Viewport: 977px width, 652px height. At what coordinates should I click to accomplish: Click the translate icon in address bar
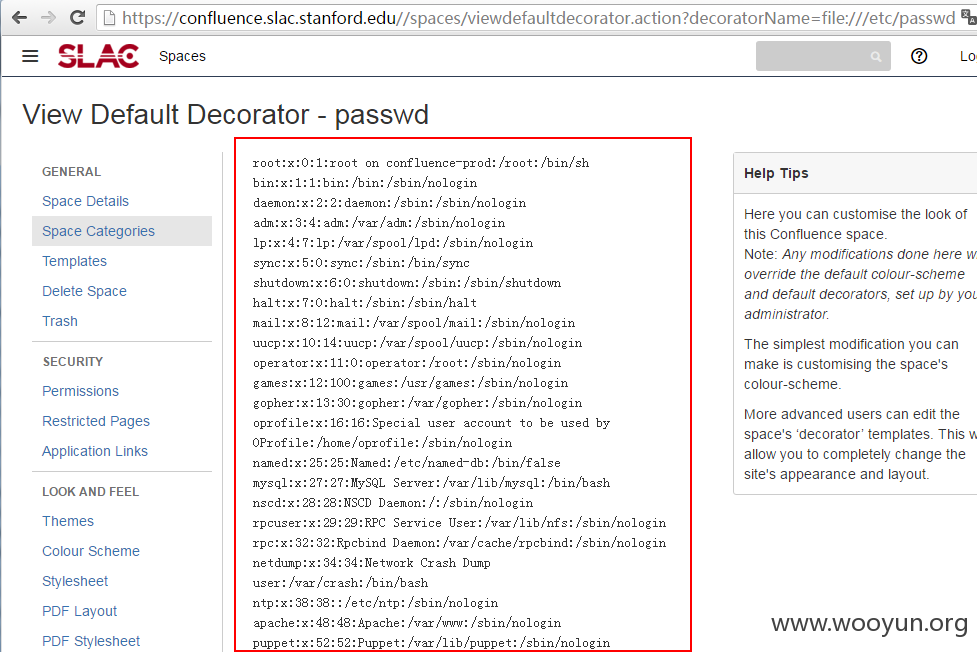tap(969, 17)
